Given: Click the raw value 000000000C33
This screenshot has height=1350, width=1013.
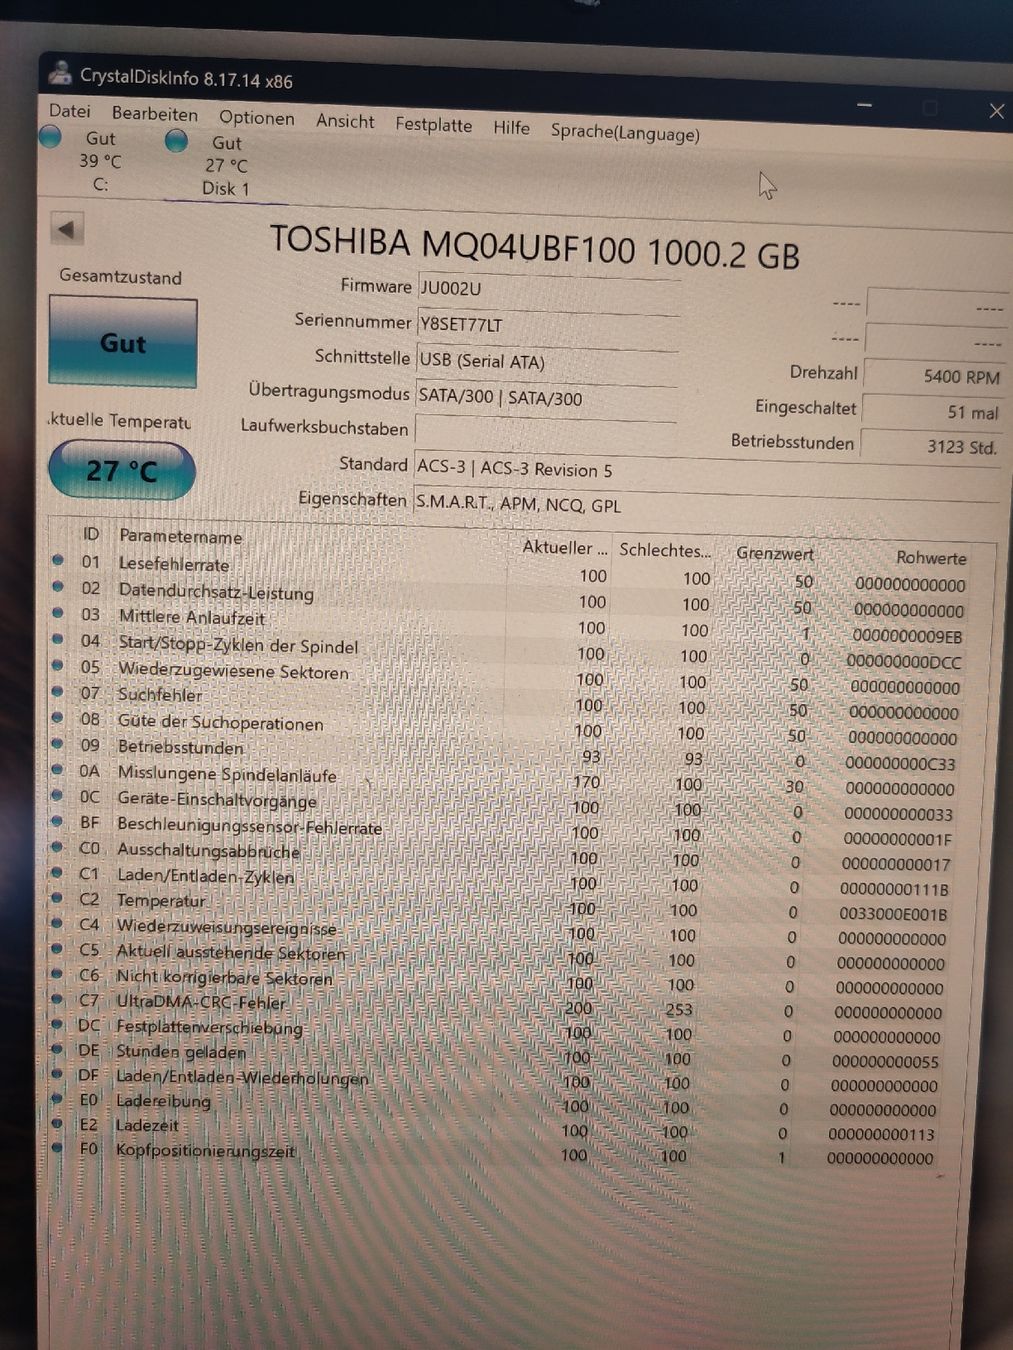Looking at the screenshot, I should coord(900,763).
